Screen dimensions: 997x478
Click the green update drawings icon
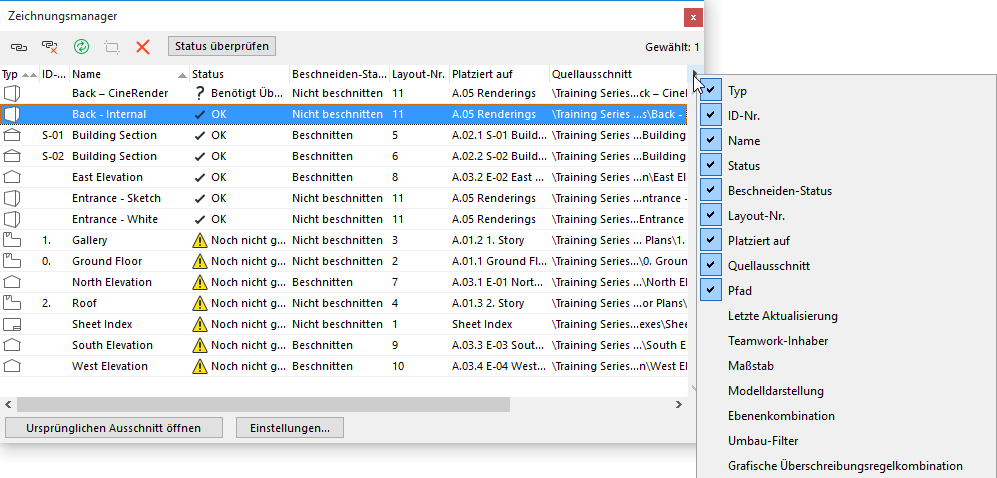pyautogui.click(x=81, y=46)
